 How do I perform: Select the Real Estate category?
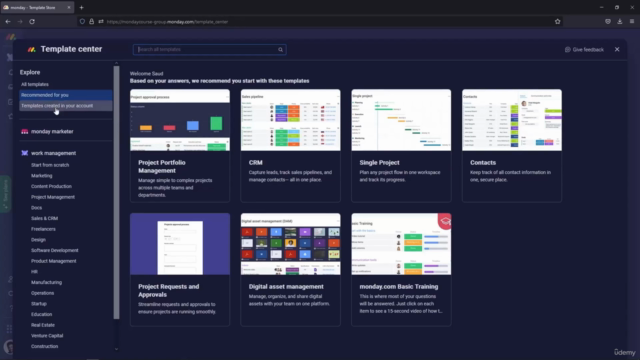[42, 325]
